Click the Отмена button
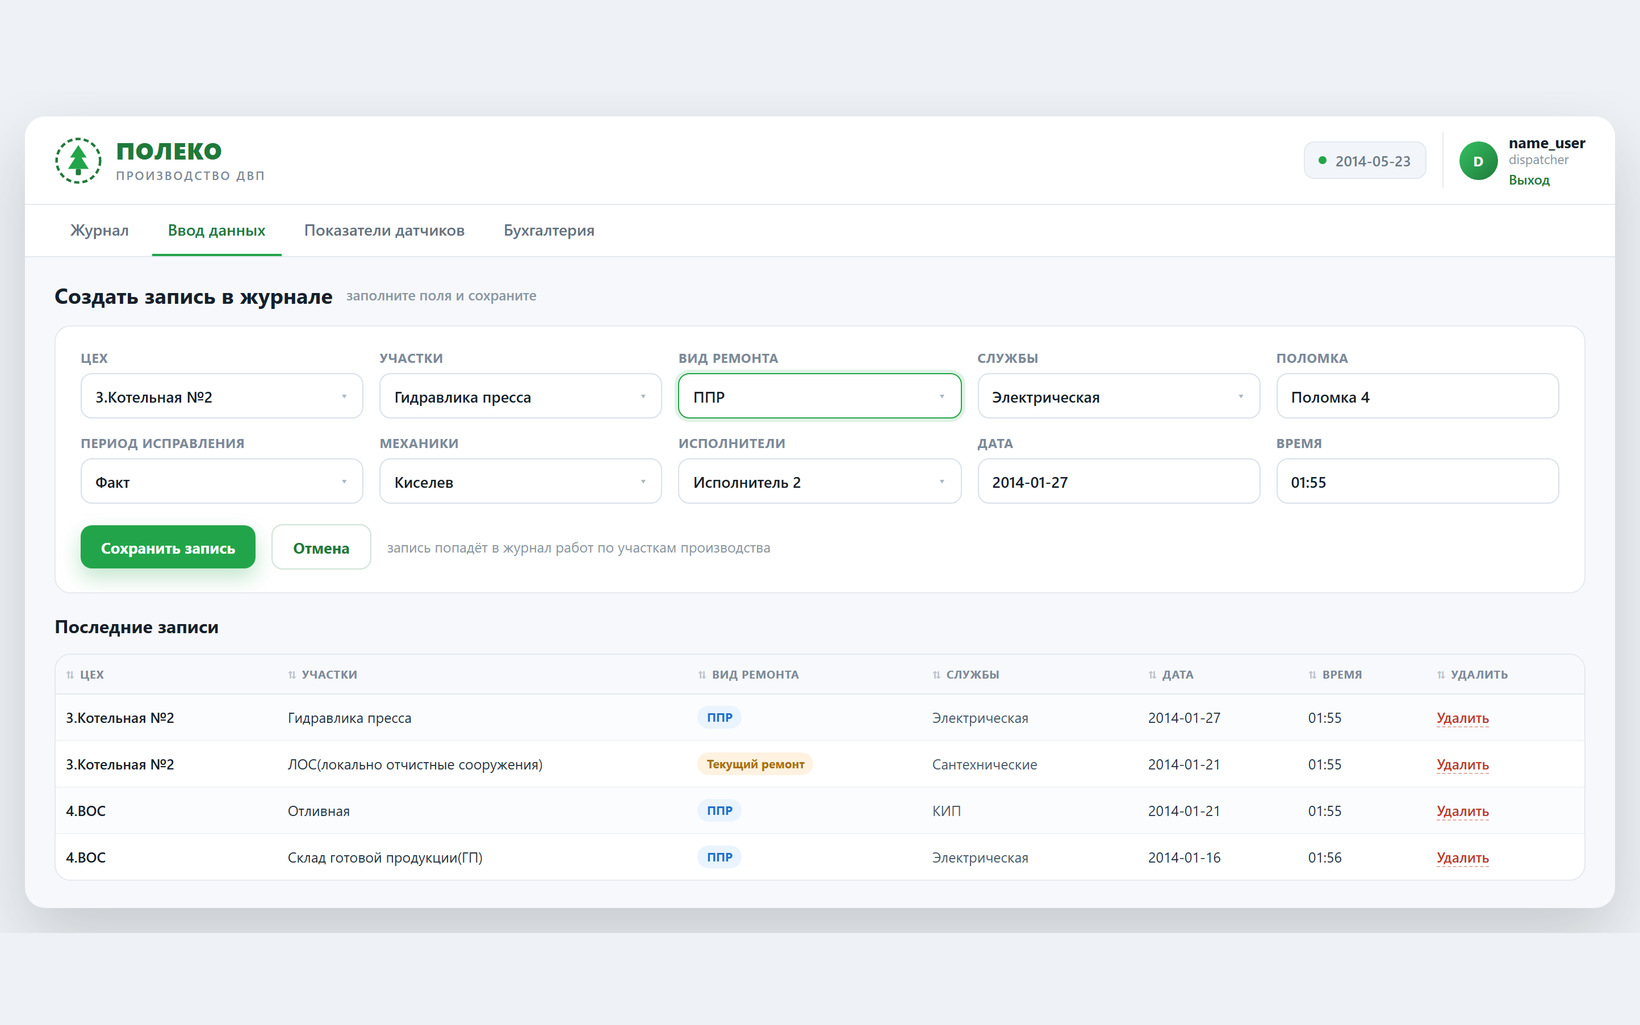 coord(321,548)
